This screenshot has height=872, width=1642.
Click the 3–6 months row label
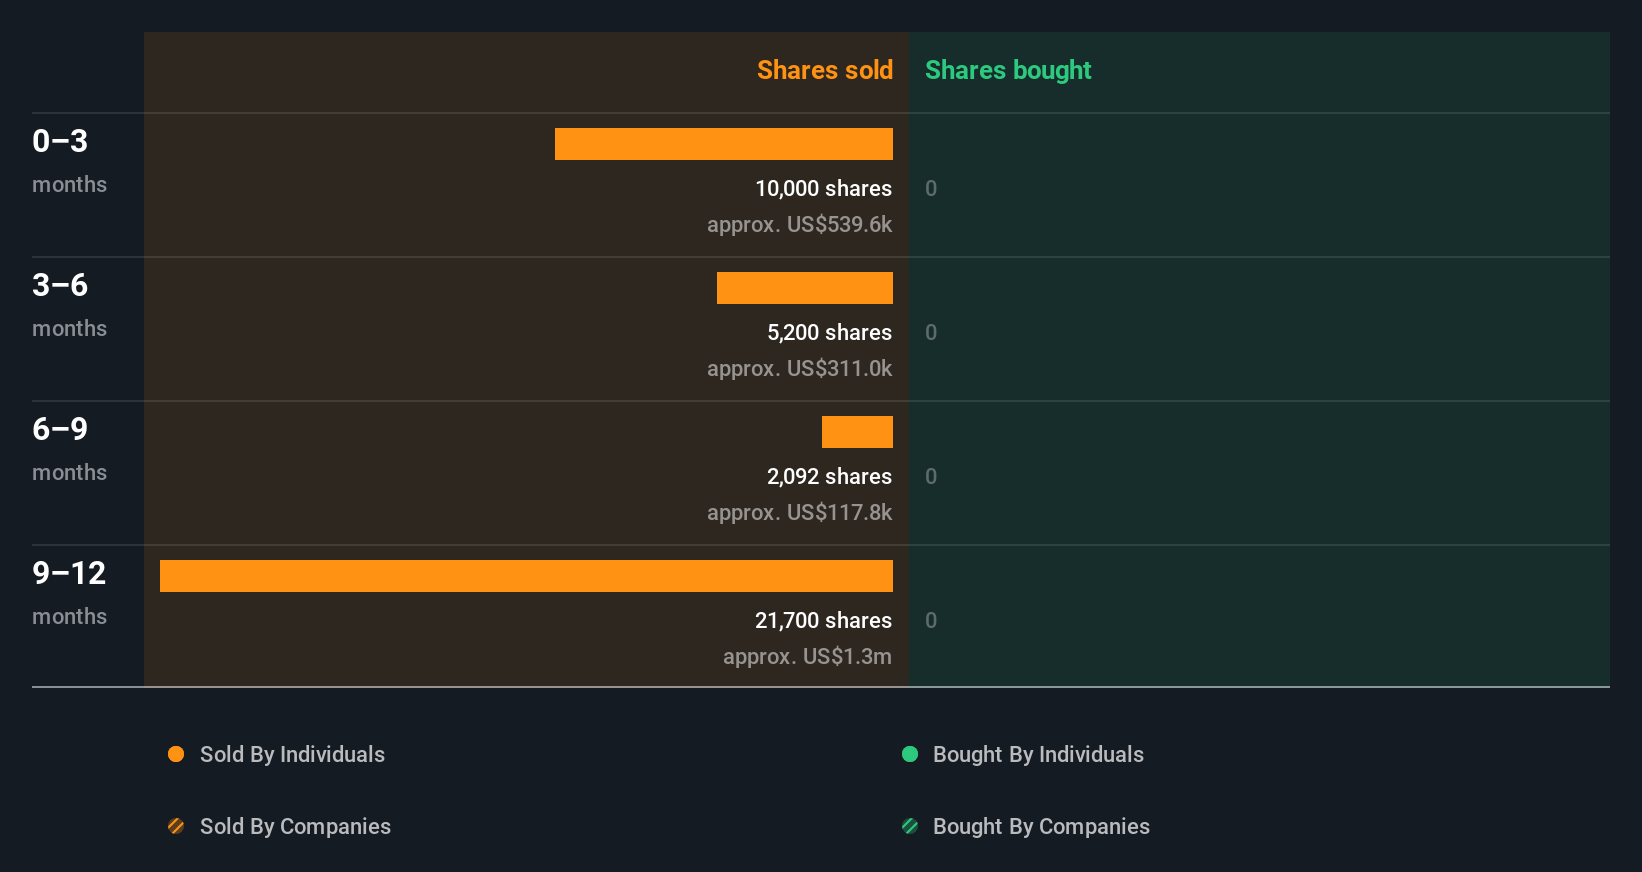click(69, 305)
